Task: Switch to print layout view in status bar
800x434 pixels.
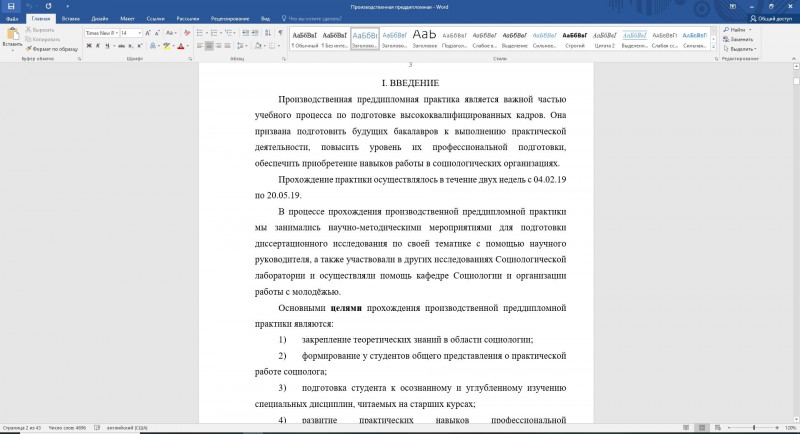Action: [x=702, y=428]
